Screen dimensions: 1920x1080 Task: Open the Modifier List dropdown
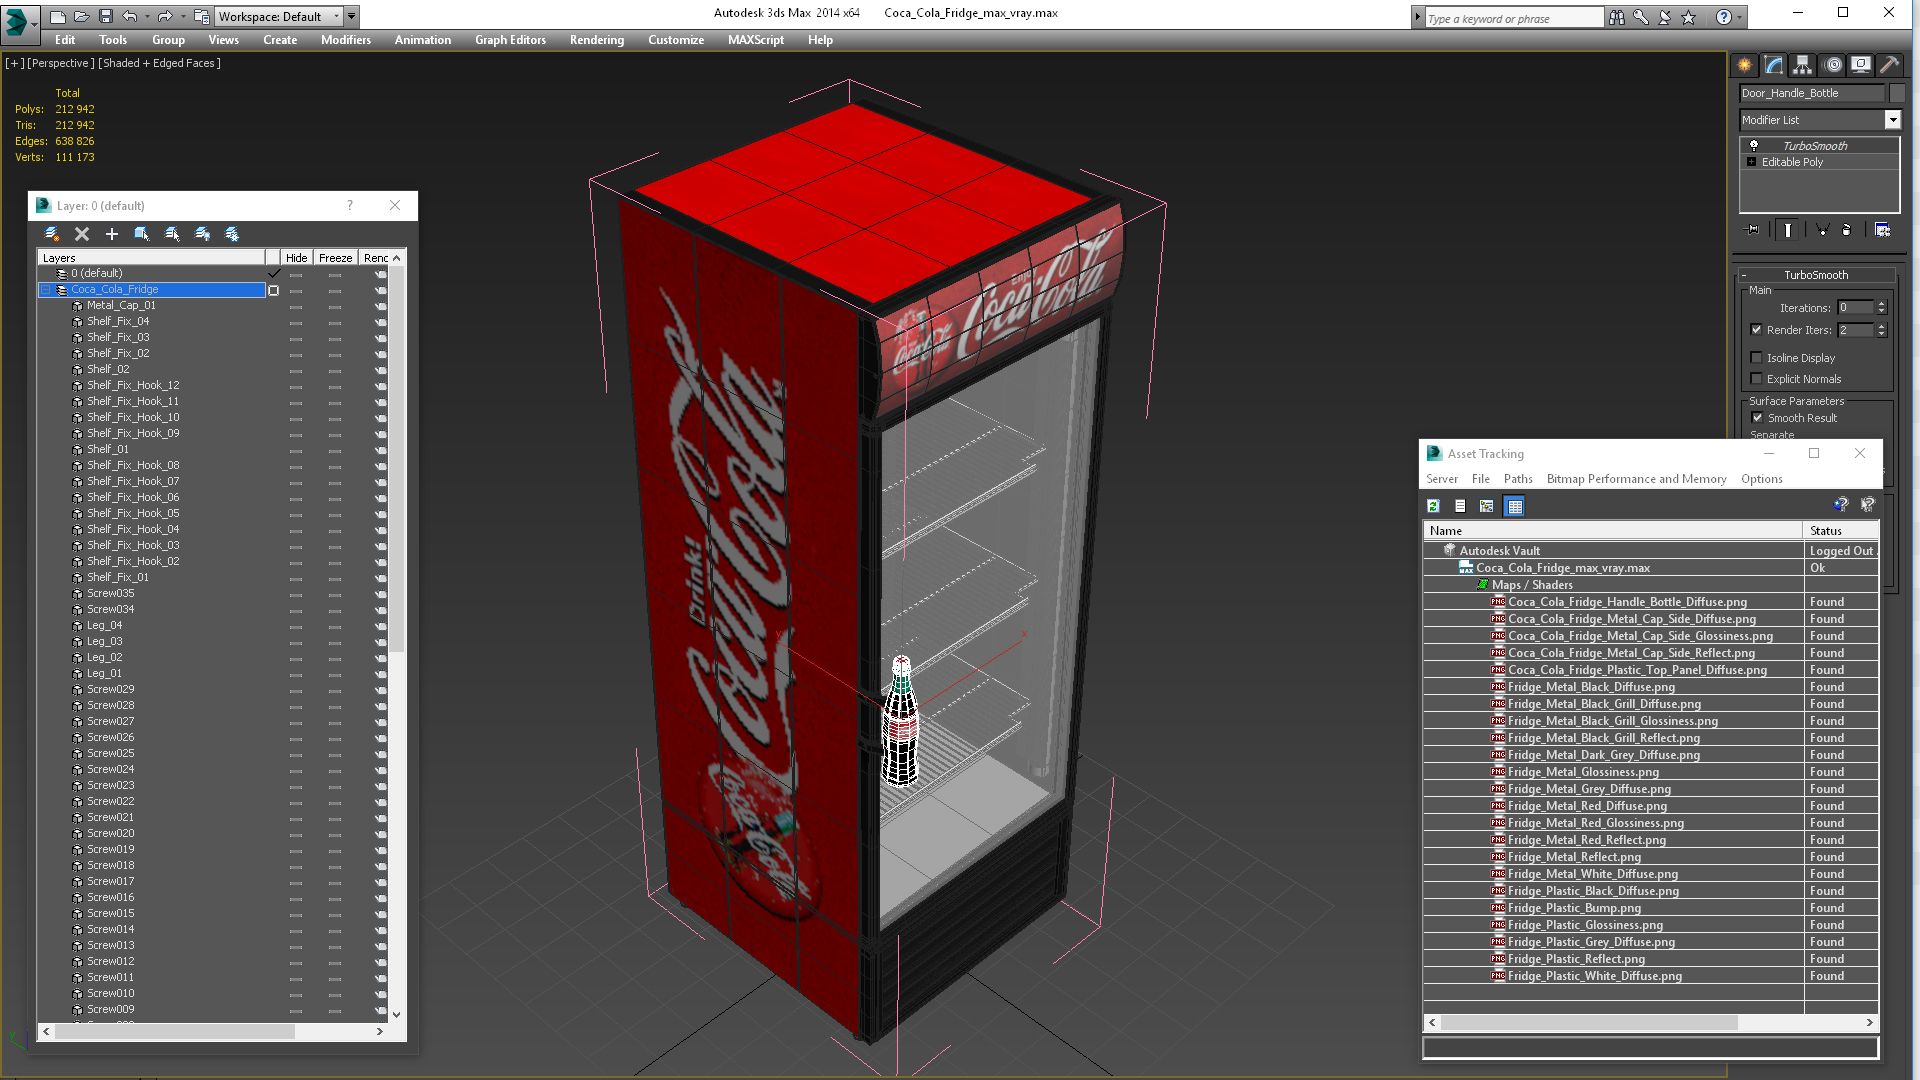click(1892, 120)
